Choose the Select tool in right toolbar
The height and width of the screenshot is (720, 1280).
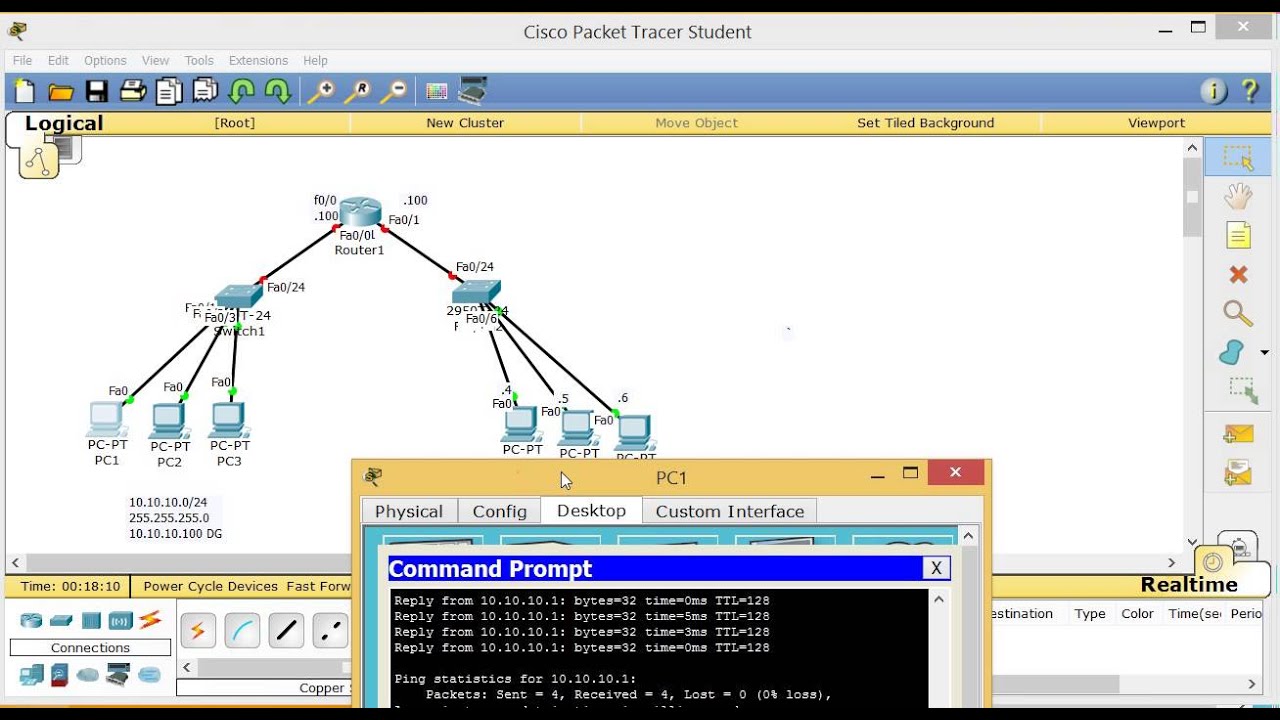(1238, 157)
